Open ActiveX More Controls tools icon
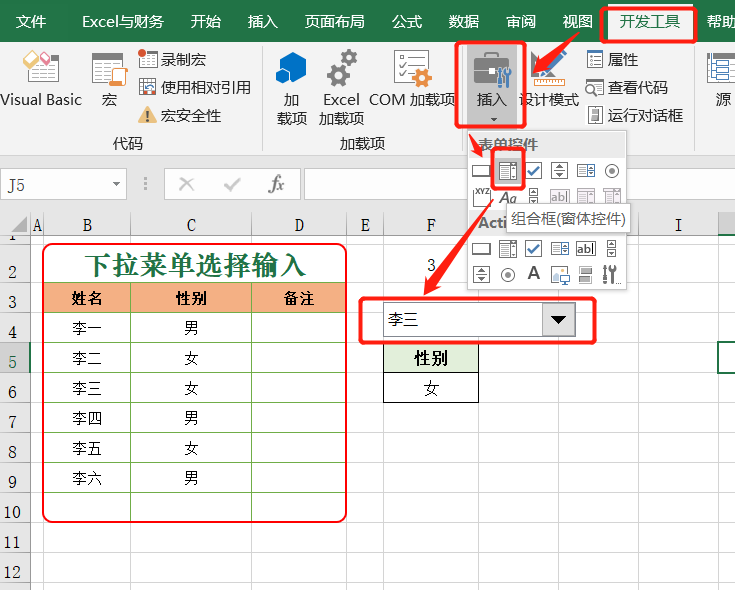 tap(611, 275)
